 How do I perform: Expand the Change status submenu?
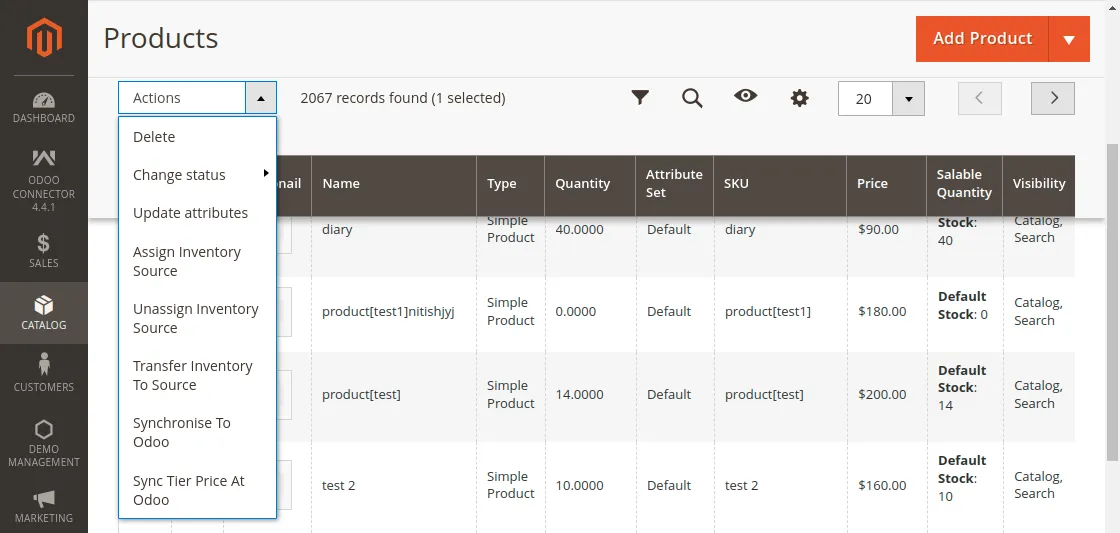[197, 175]
